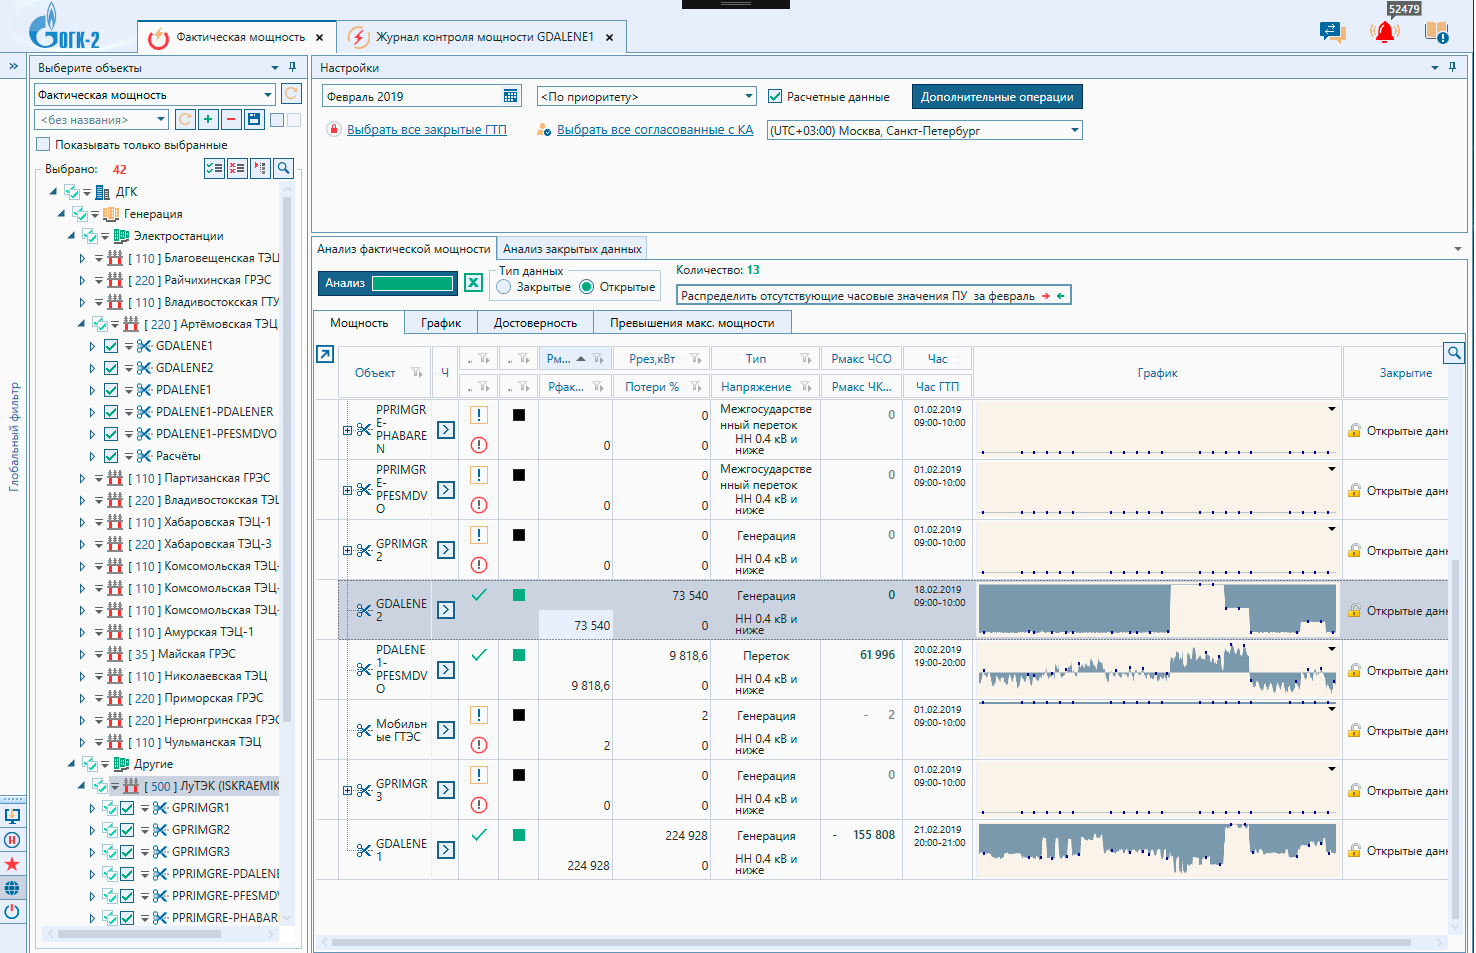Open the Moscow timezone dropdown
Viewport: 1476px width, 953px height.
(x=925, y=130)
